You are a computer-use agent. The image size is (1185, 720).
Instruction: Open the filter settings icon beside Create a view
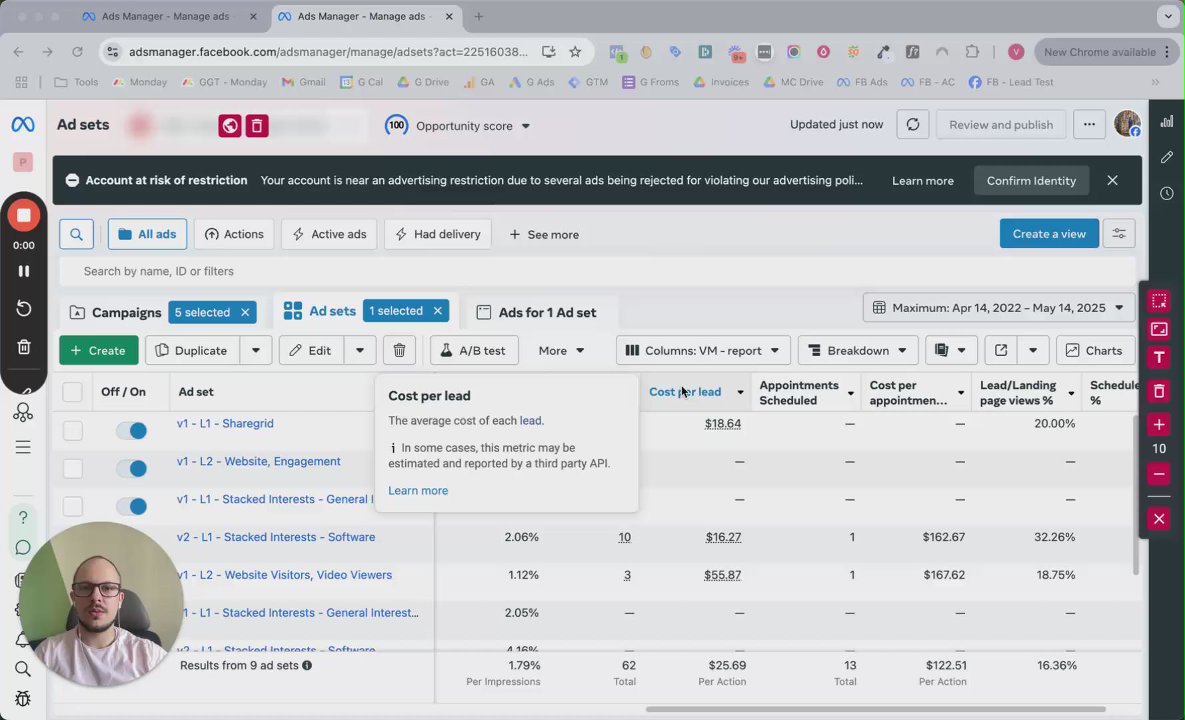point(1118,233)
